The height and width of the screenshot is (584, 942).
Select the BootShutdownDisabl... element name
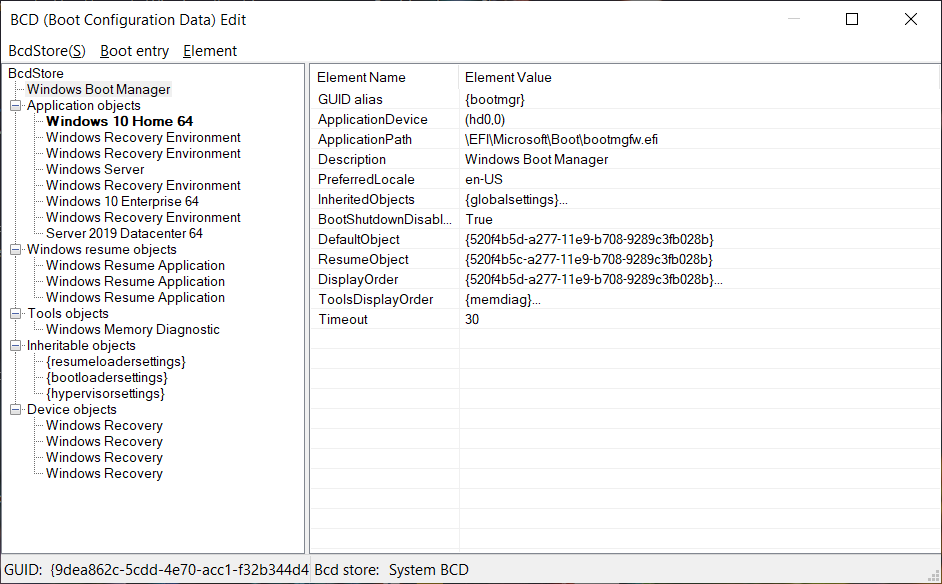click(x=384, y=219)
